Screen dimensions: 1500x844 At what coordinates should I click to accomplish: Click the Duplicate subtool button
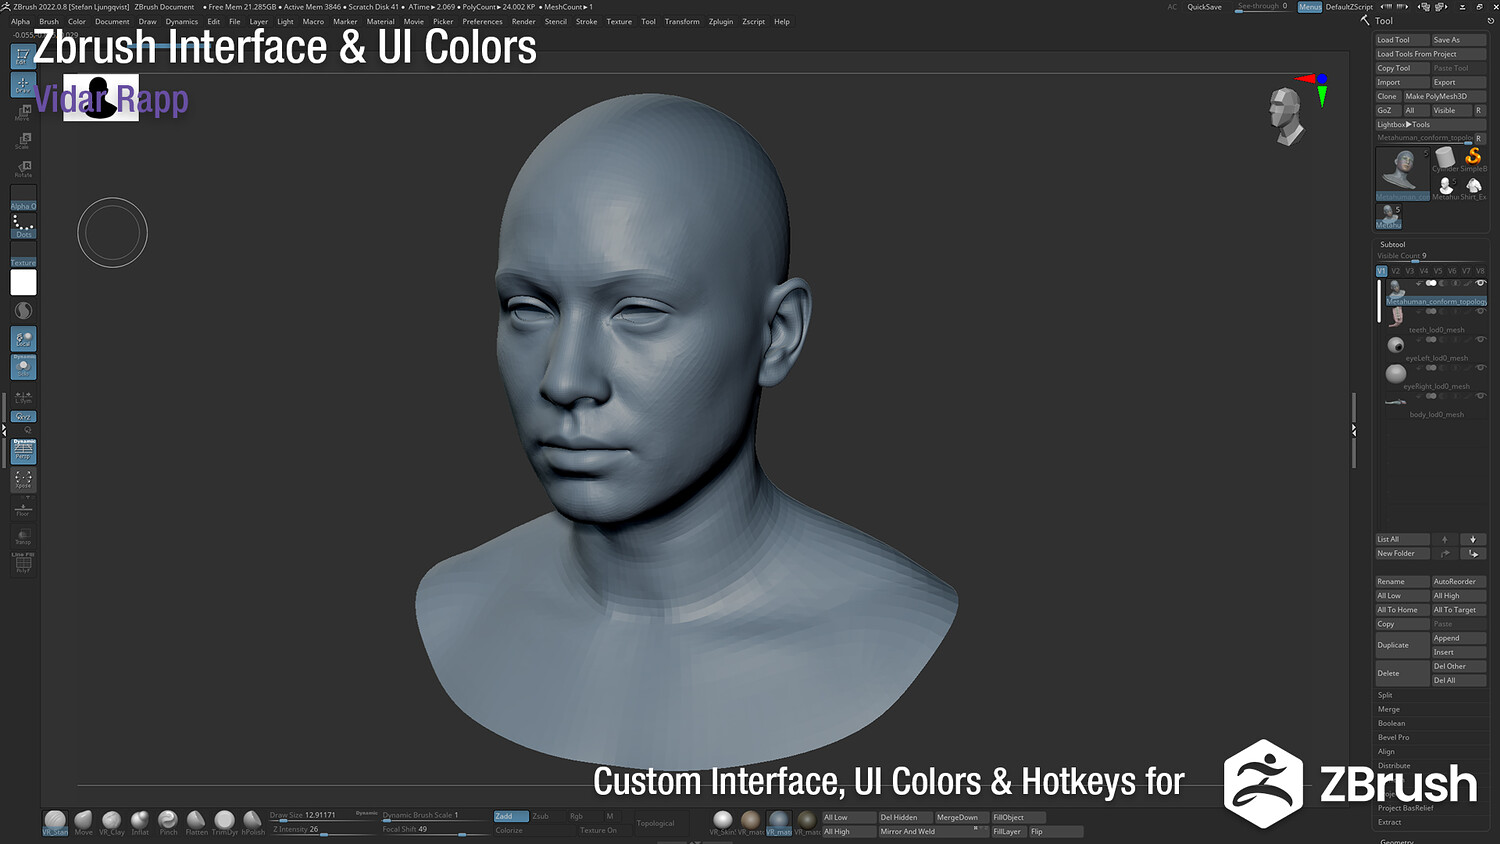[1402, 645]
